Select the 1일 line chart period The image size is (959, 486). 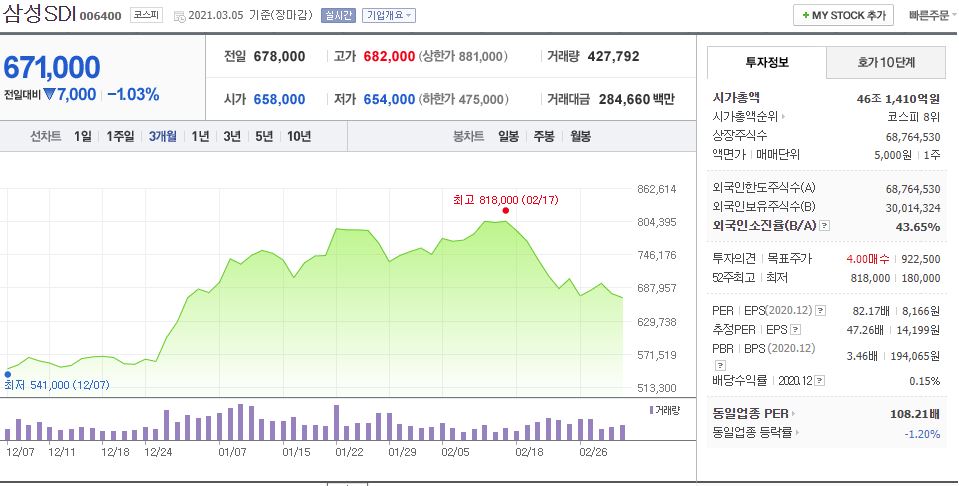(x=83, y=136)
